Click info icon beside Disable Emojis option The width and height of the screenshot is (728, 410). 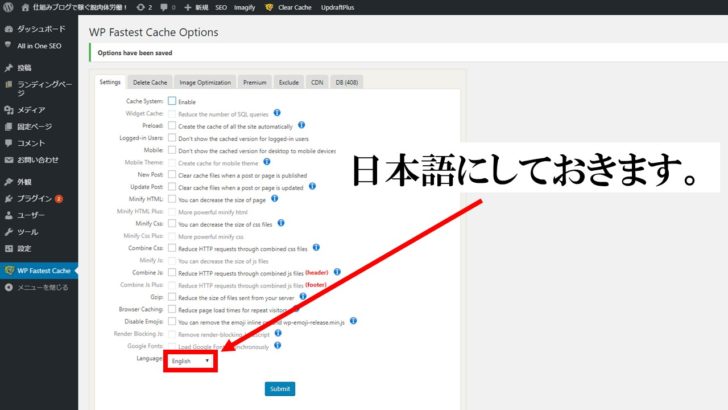coord(353,321)
